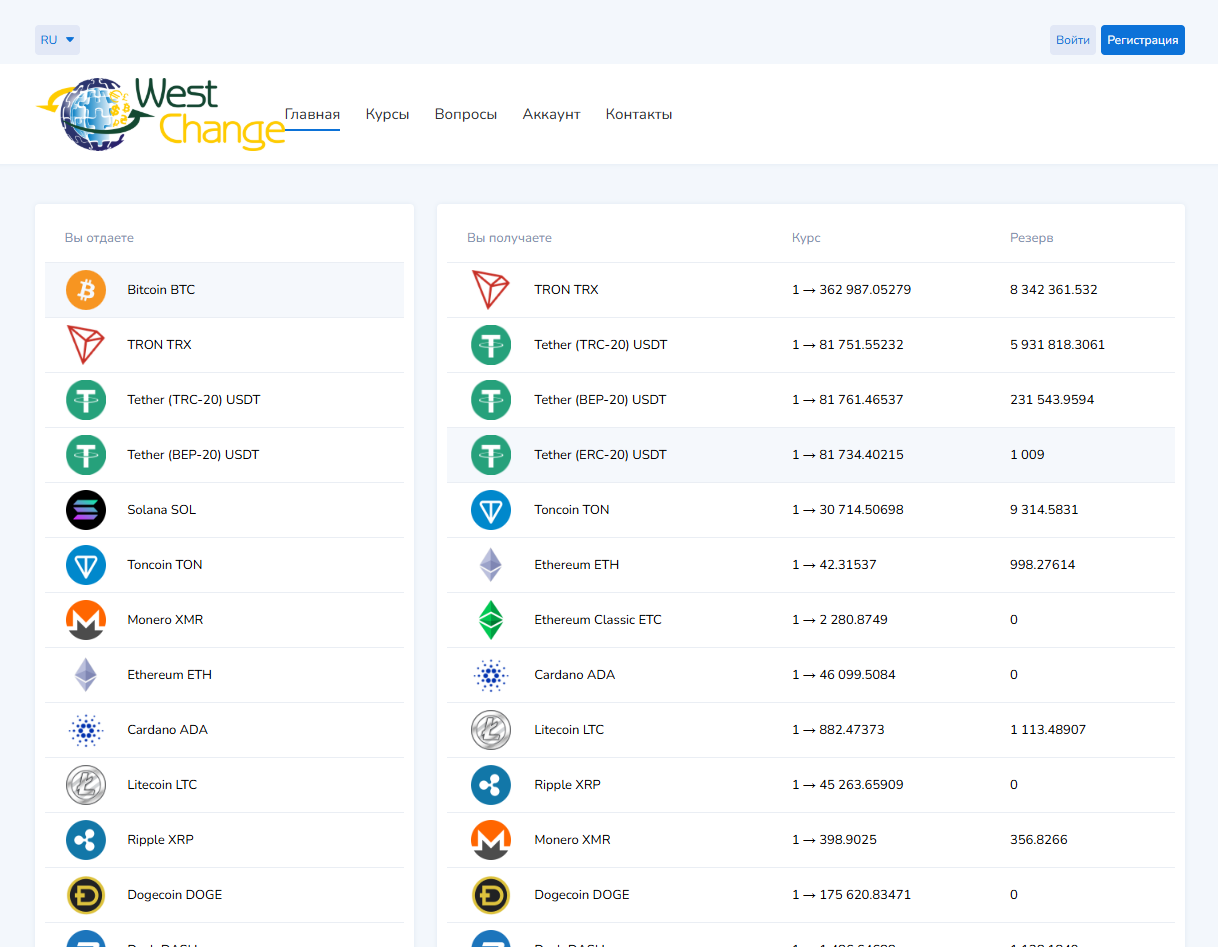The image size is (1218, 947).
Task: Open the RU language dropdown
Action: 57,40
